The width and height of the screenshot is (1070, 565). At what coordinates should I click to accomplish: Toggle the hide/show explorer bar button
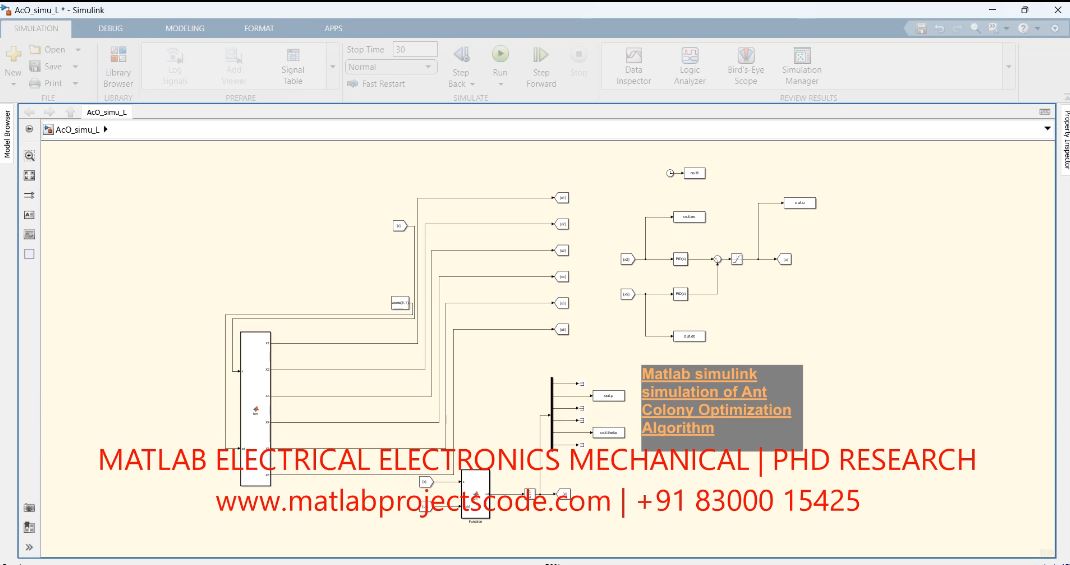point(29,129)
